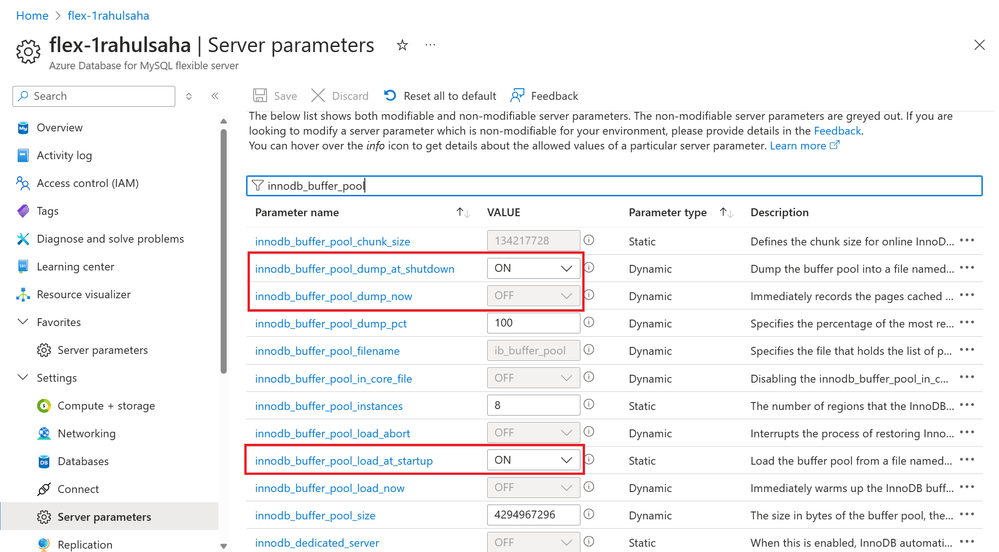
Task: Click the sidebar Search input field
Action: click(94, 96)
